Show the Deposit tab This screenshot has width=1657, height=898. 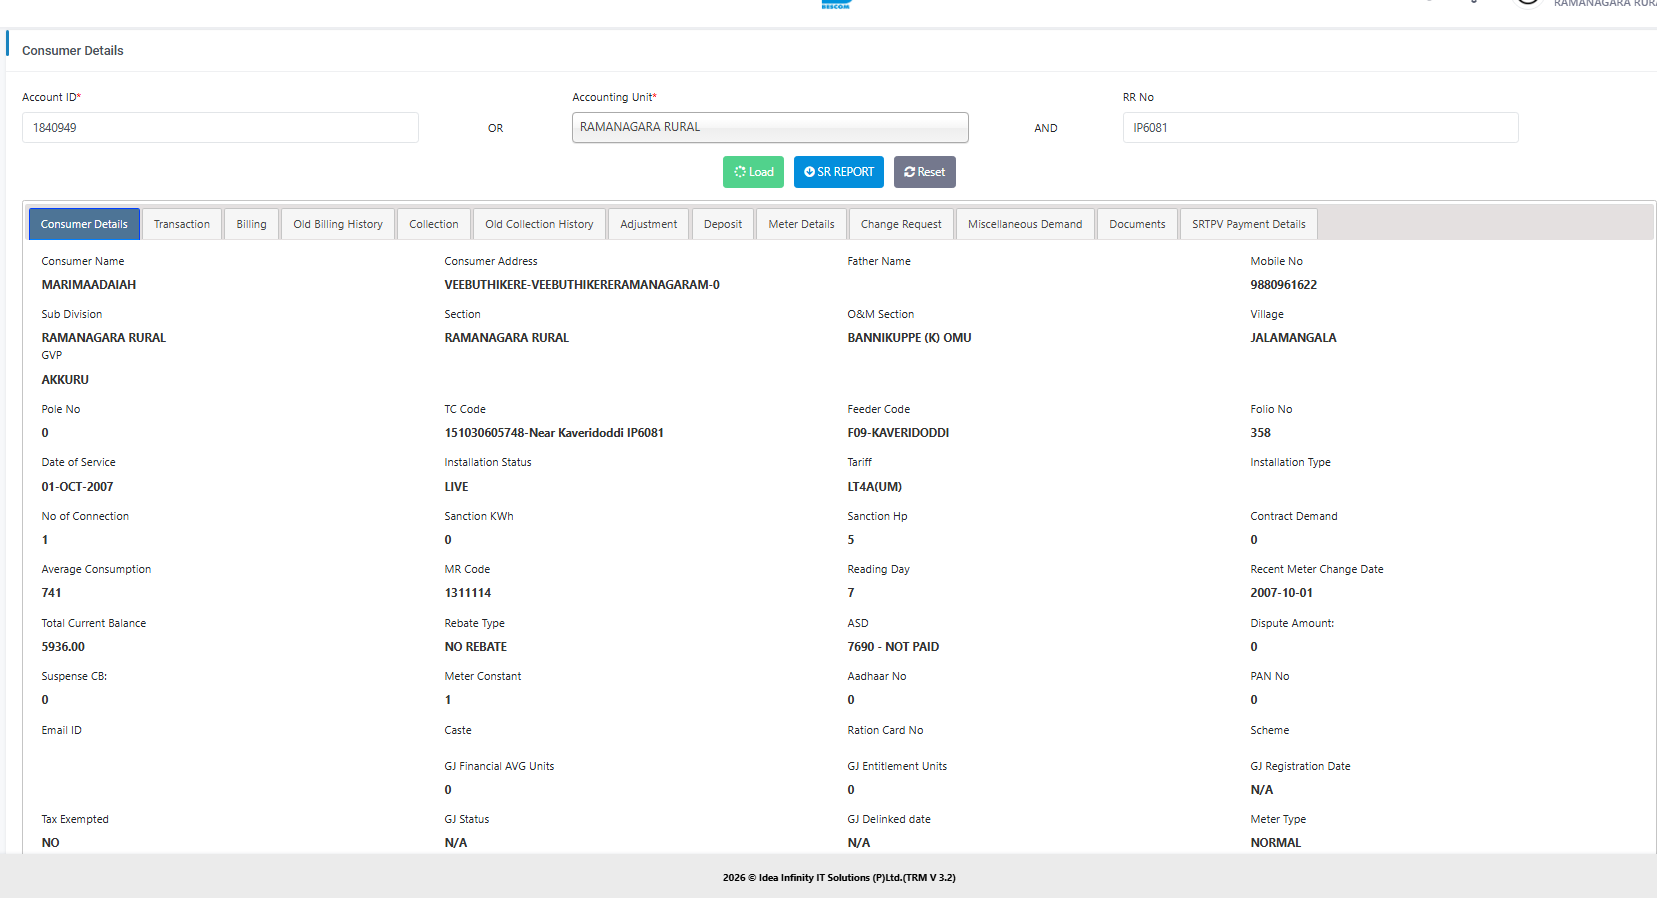coord(723,224)
